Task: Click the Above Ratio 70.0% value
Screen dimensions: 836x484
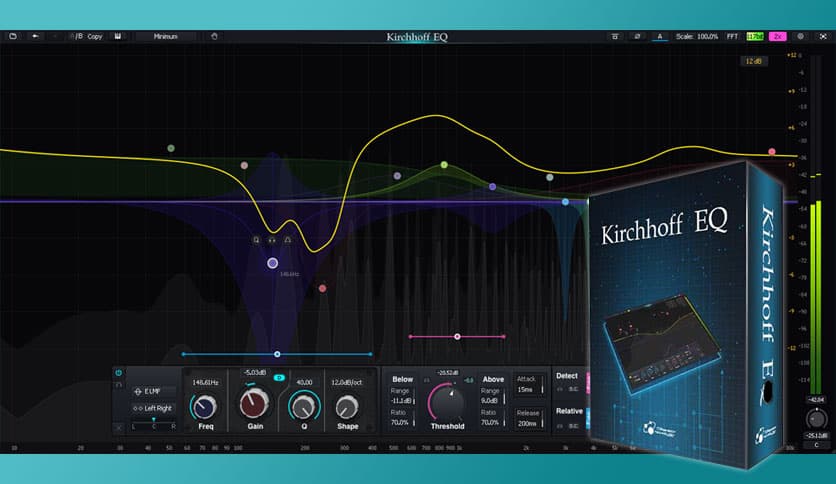Action: [490, 423]
